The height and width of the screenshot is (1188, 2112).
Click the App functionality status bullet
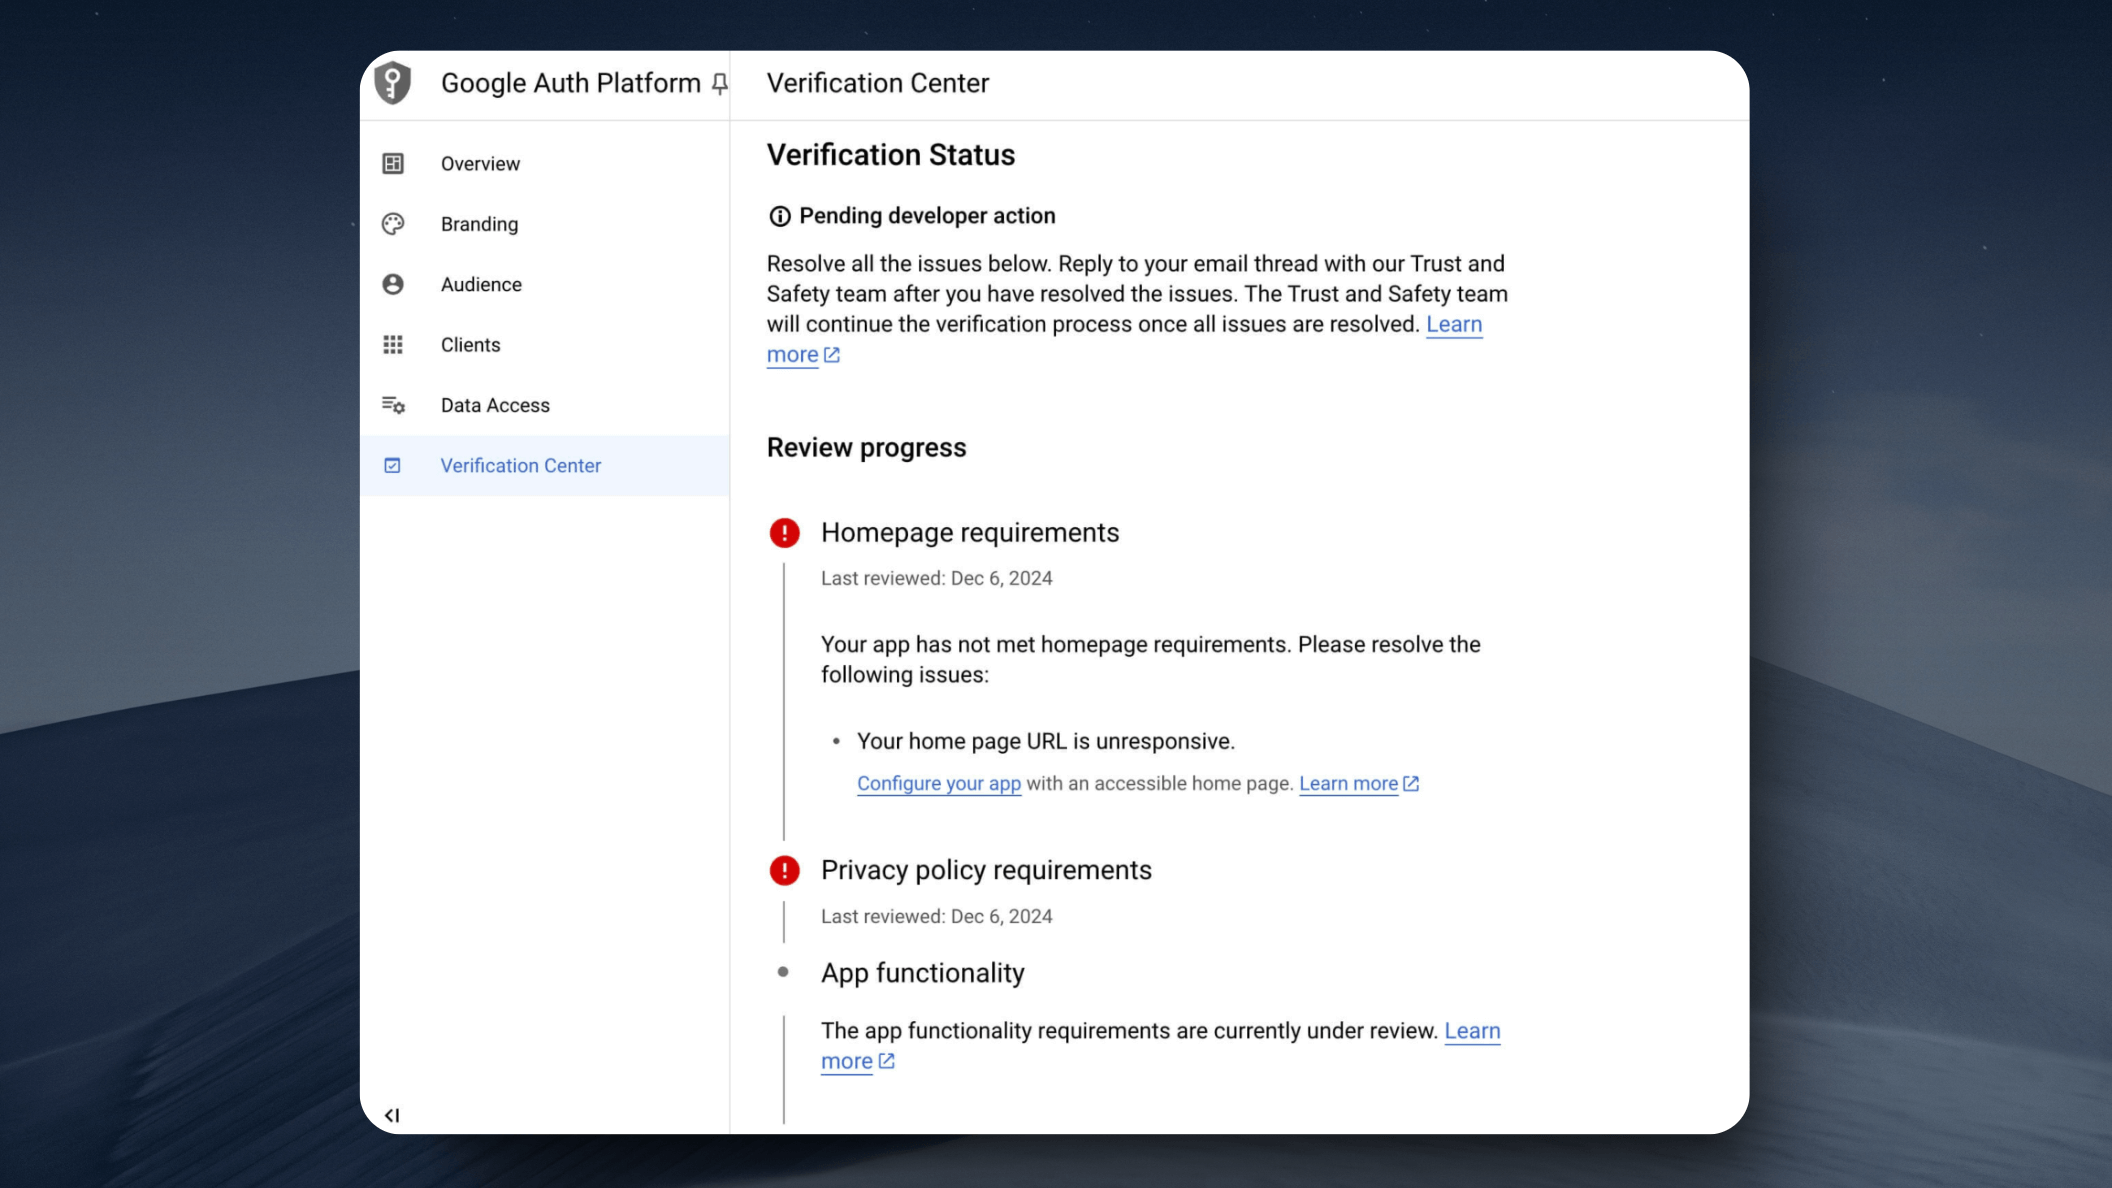click(x=784, y=971)
